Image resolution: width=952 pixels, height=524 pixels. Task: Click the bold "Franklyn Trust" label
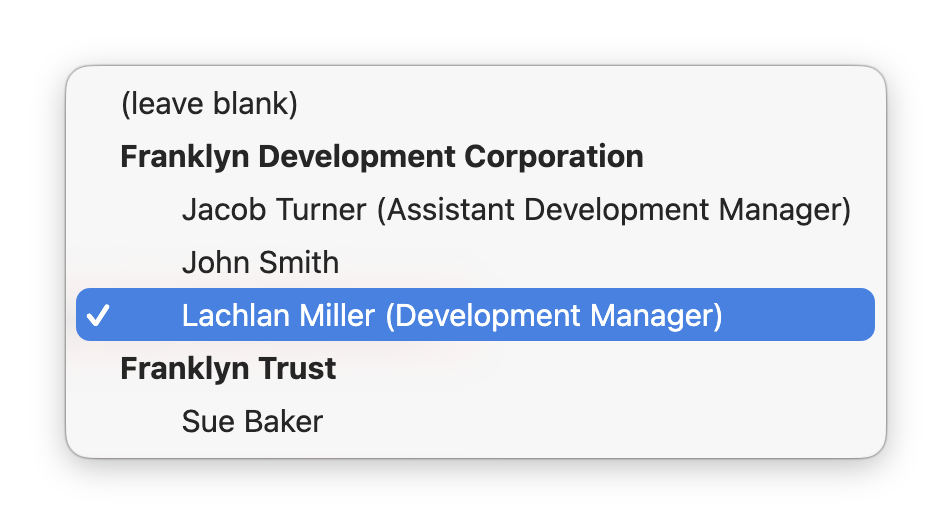tap(228, 369)
